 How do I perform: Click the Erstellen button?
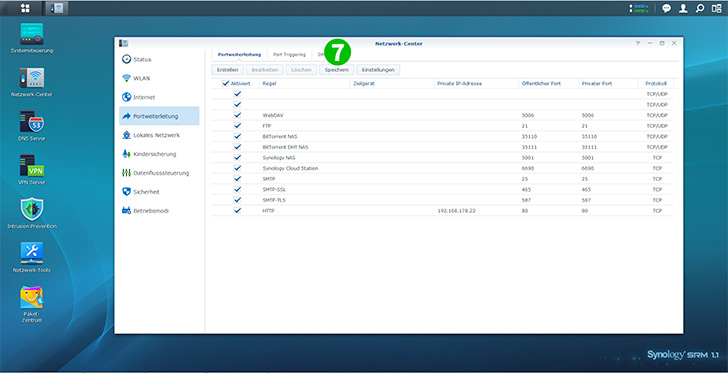tap(228, 70)
